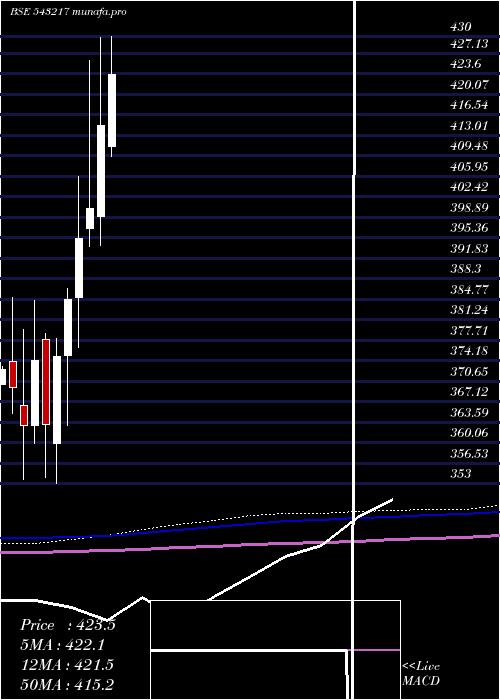The image size is (500, 700).
Task: Click the 395.36 price axis label
Action: [469, 228]
